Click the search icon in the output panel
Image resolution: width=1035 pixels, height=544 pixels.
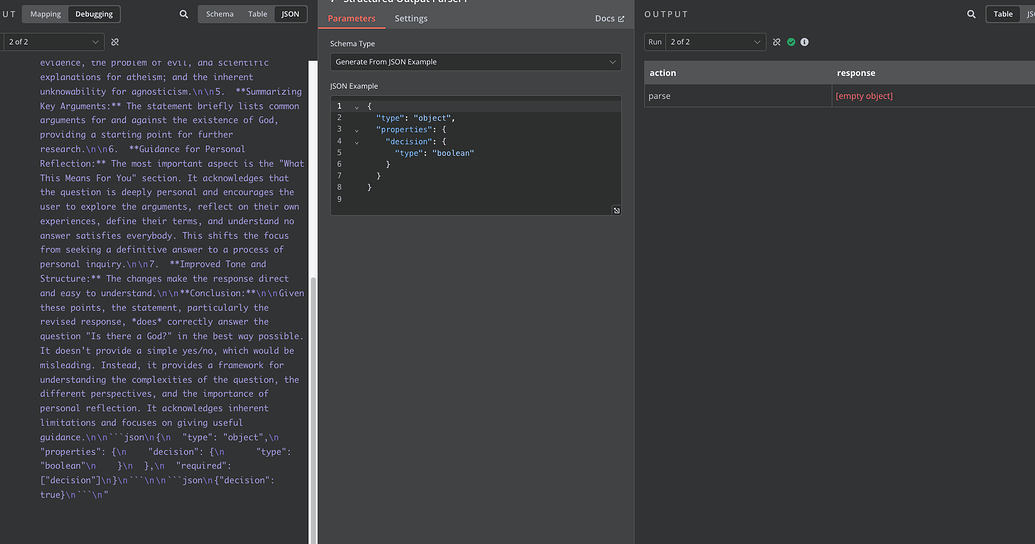point(971,14)
